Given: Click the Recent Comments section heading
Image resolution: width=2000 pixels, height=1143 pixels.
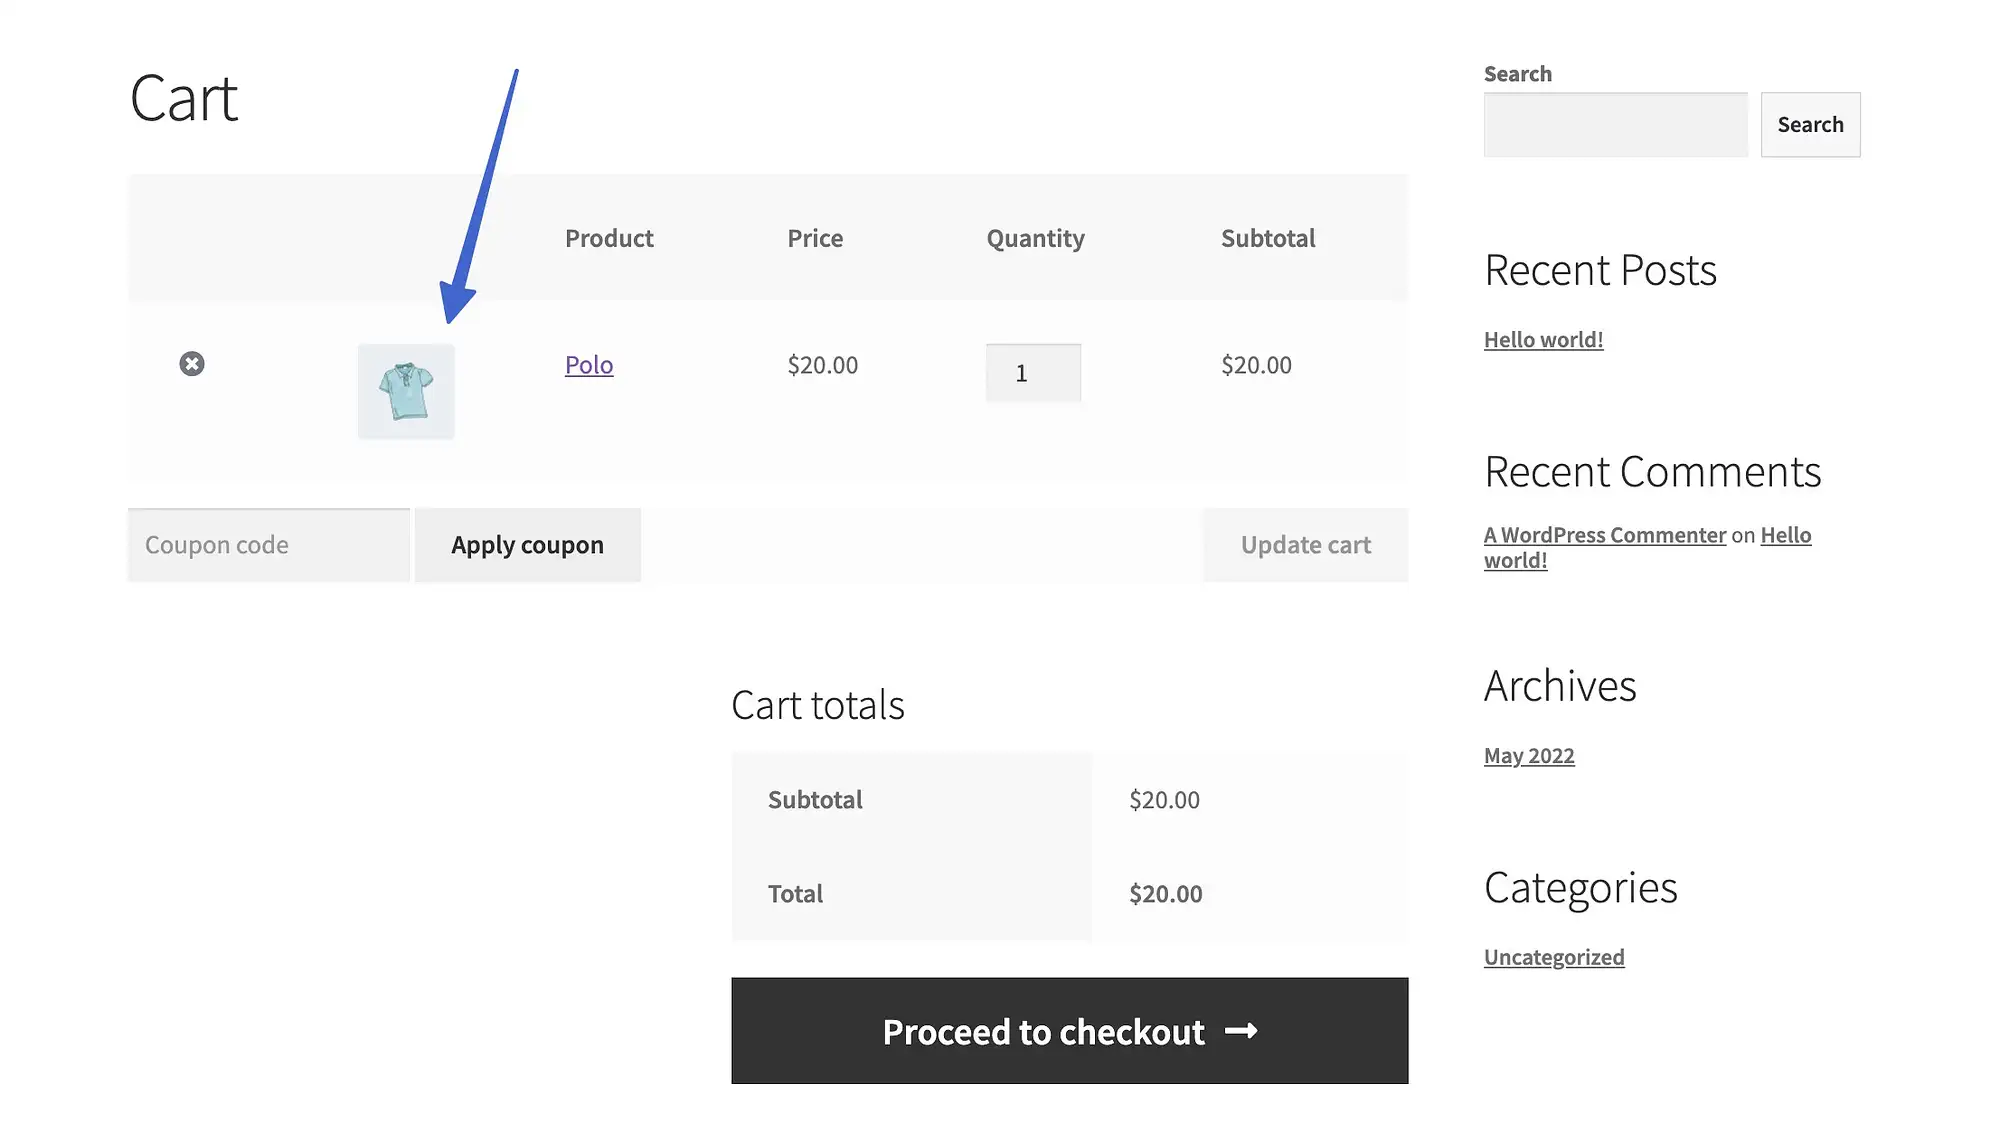Looking at the screenshot, I should tap(1652, 470).
